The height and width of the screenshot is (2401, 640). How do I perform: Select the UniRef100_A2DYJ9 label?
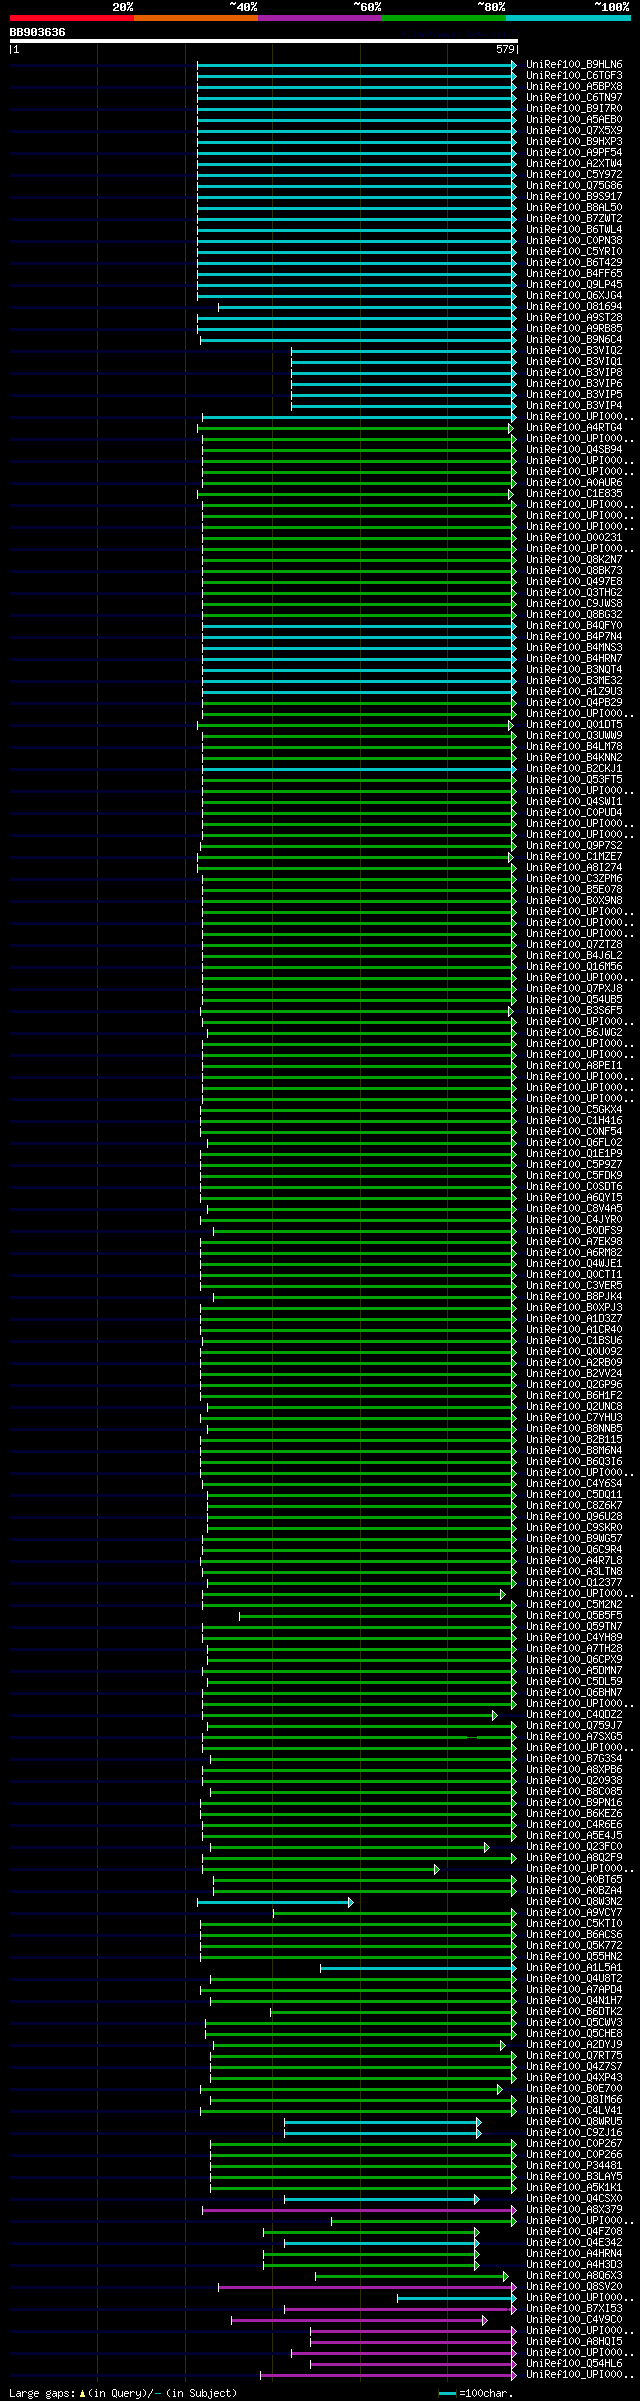click(574, 2045)
